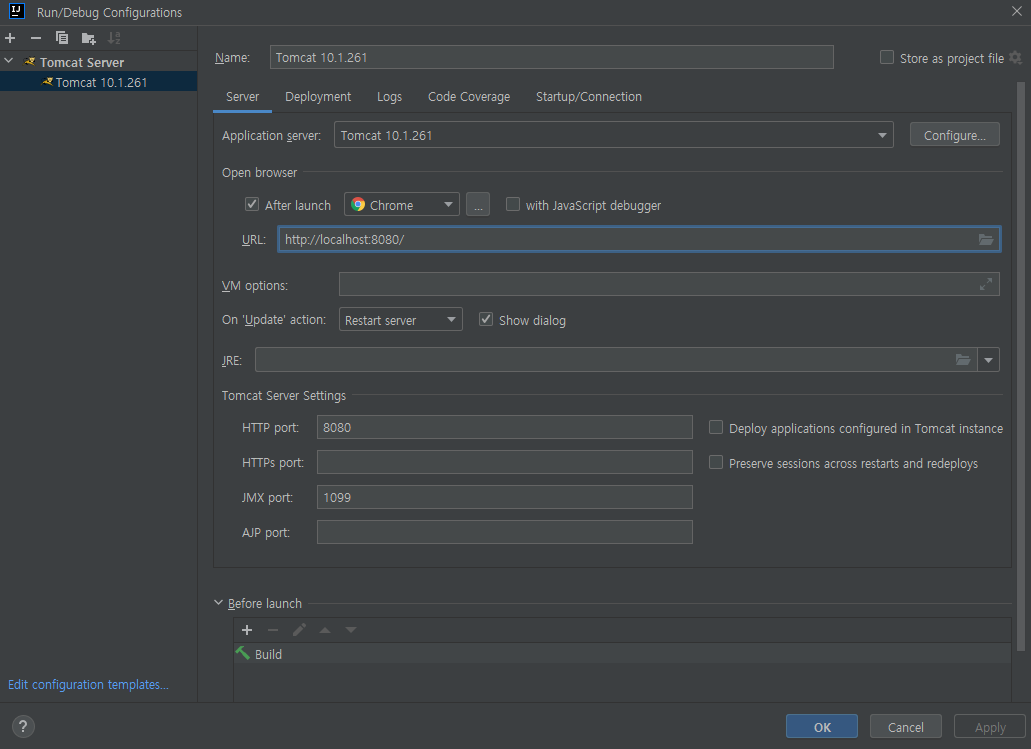Open the Chrome browser dropdown
Screen dimensions: 1031x749
click(x=401, y=205)
